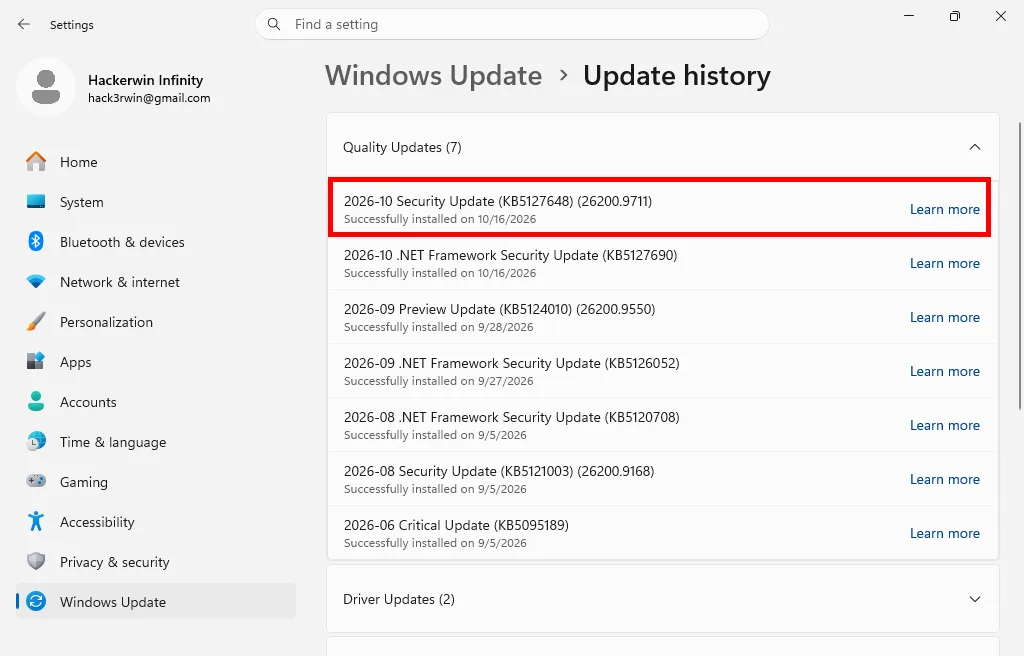Click the hack3rwin@gmail.com email text

pos(149,98)
